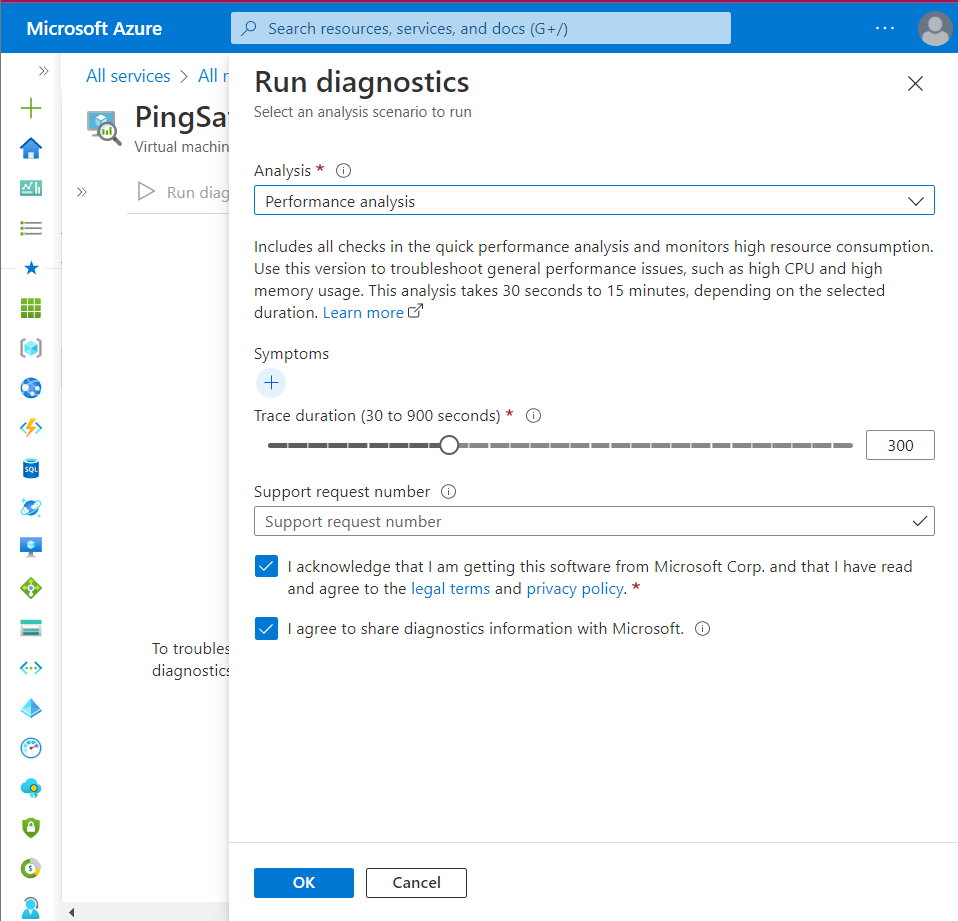Click the SQL databases sidebar icon
Screen dimensions: 958x921
[x=31, y=468]
